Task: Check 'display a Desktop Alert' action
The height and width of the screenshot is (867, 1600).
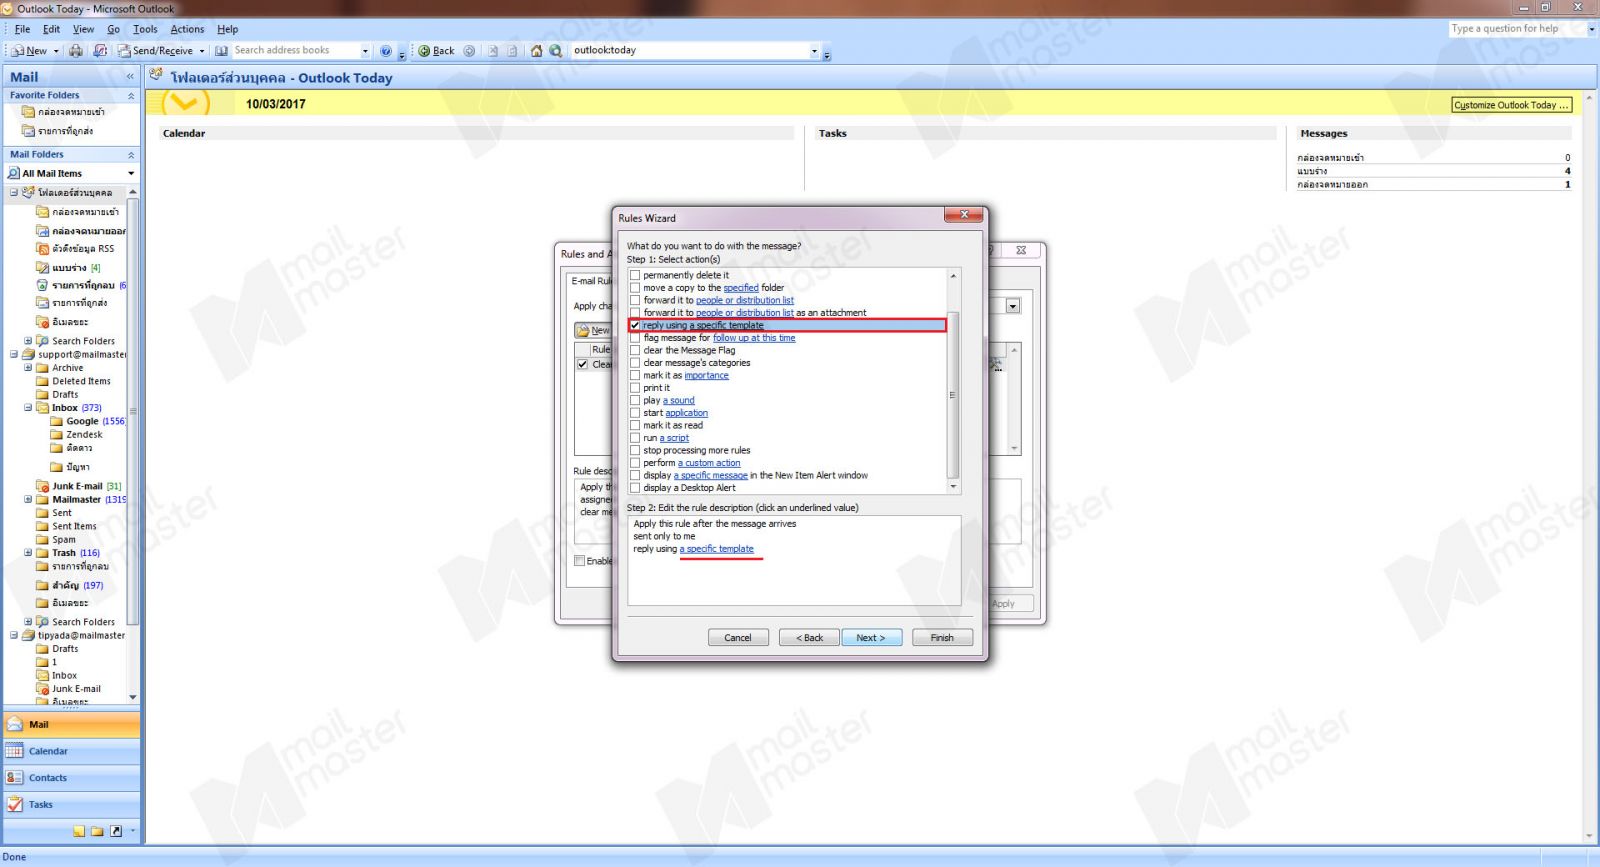Action: (635, 488)
